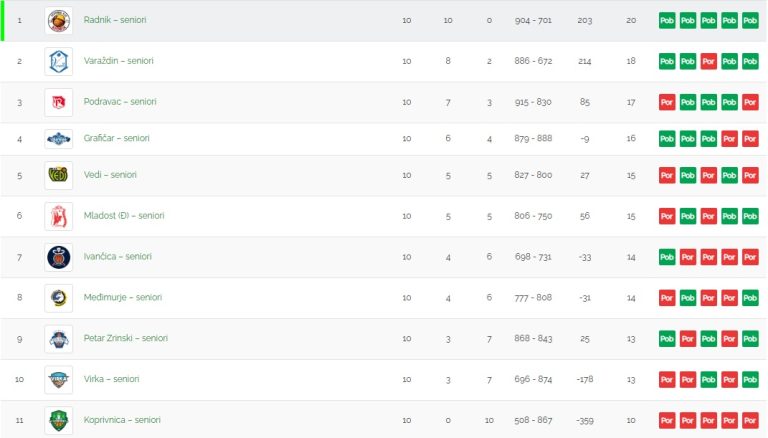
Task: Go to Podravac – seniori team page
Action: pos(120,102)
